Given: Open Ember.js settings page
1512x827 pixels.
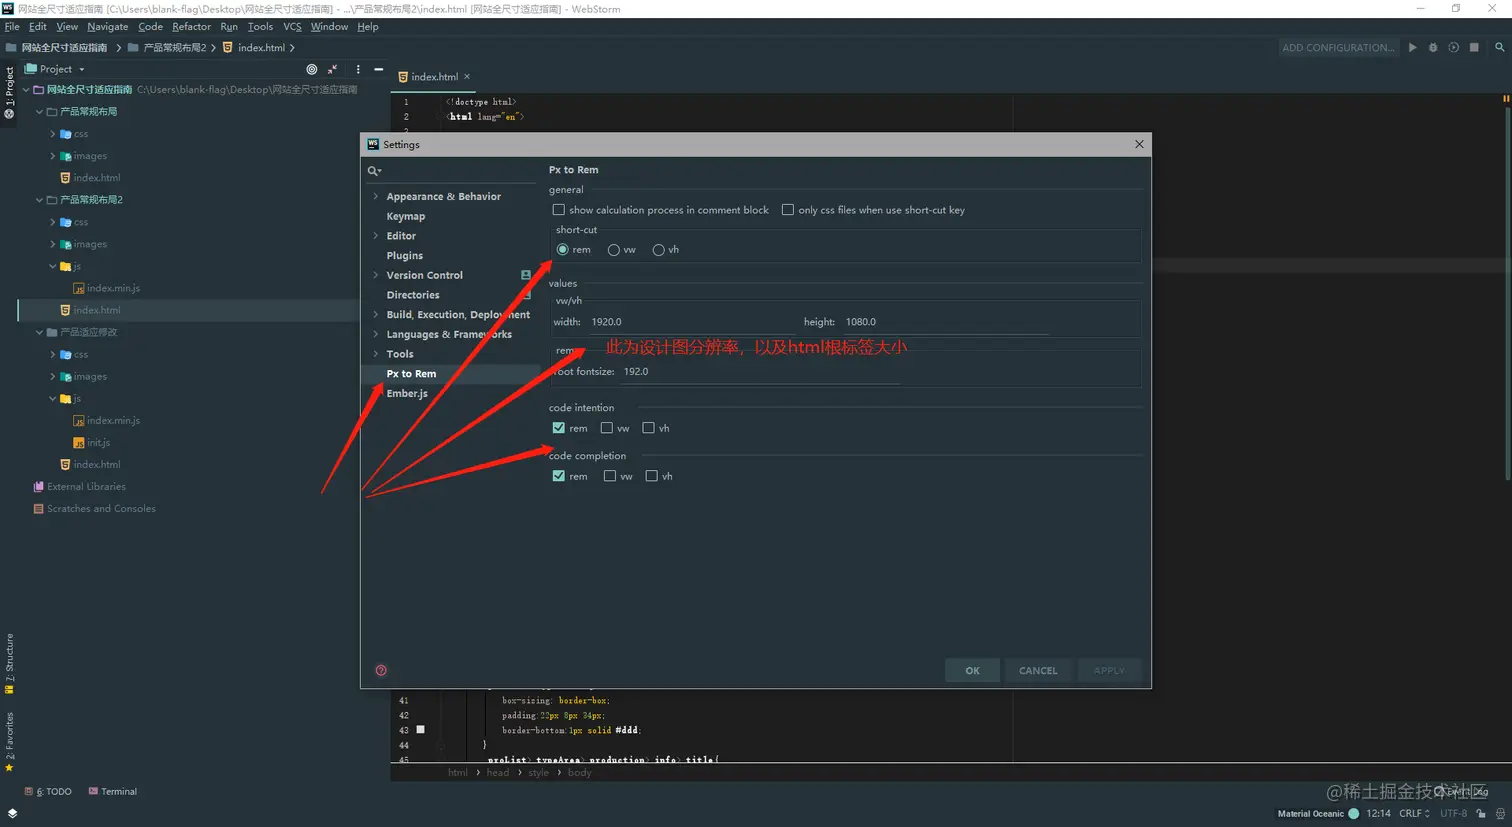Looking at the screenshot, I should click(407, 393).
